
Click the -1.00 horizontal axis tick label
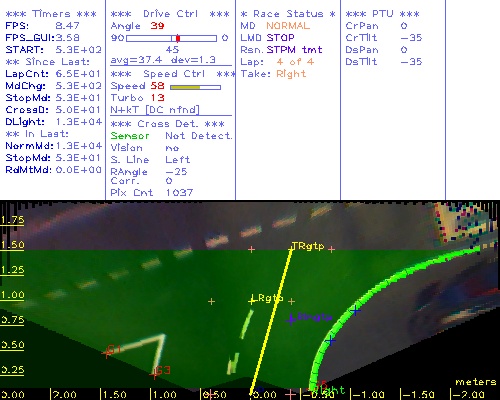tap(369, 395)
